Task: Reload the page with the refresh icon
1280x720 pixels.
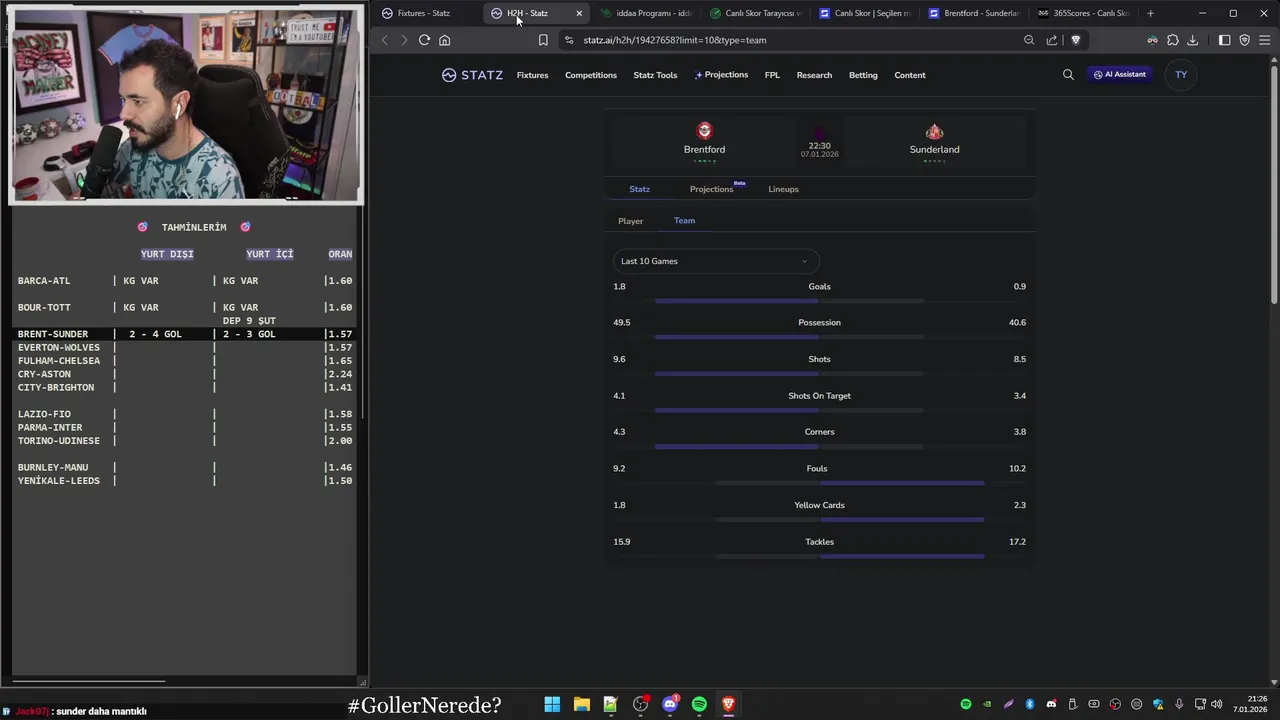Action: point(424,40)
